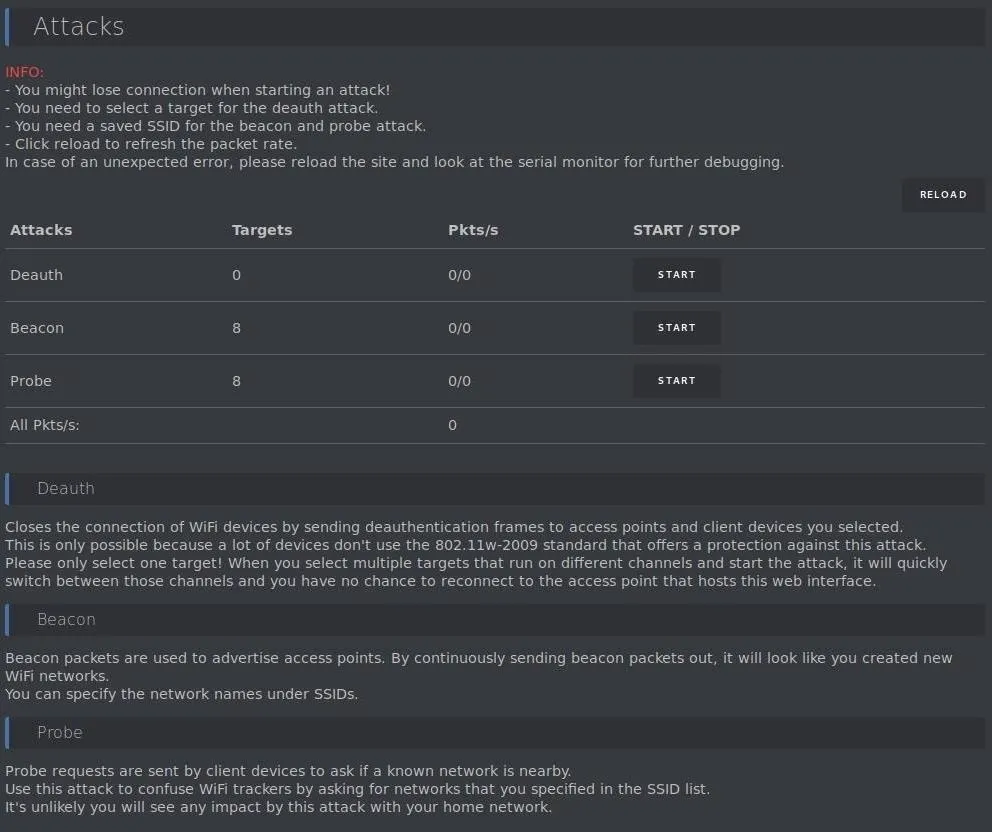
Task: Click the START / STOP column header
Action: (686, 230)
